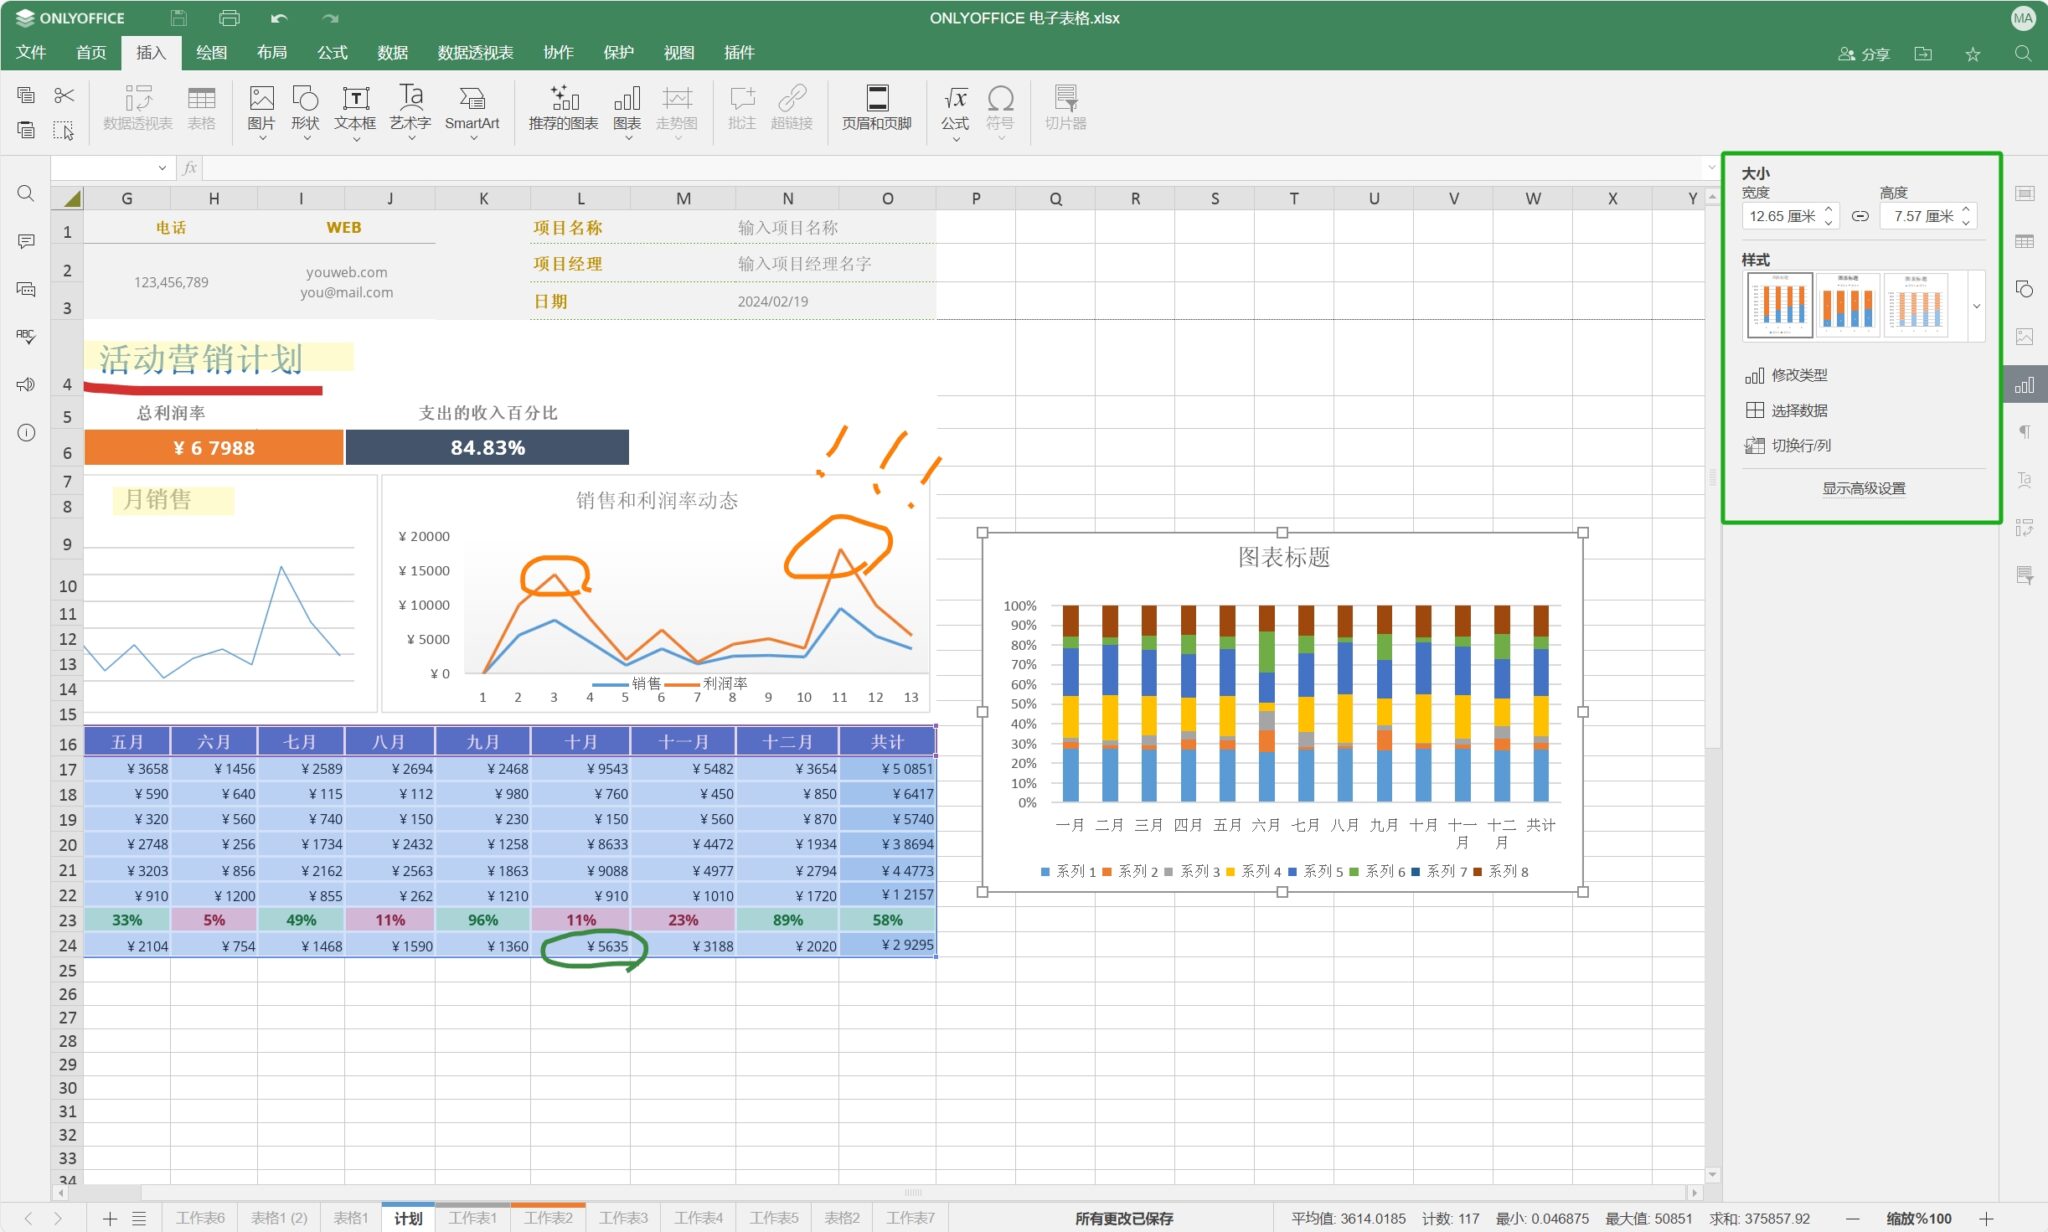Expand the 公式 equation dropdown in toolbar
Screen dimensions: 2048x1232
tap(955, 138)
